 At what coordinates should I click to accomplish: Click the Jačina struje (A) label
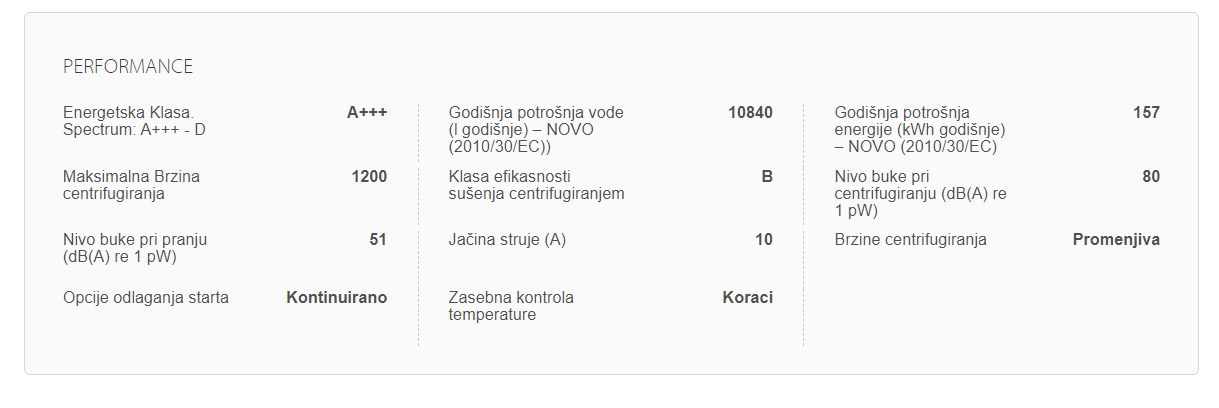[507, 240]
